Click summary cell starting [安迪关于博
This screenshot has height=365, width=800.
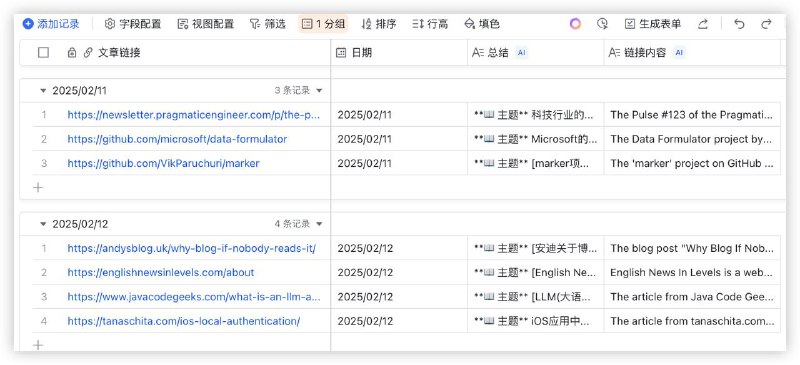tap(536, 249)
